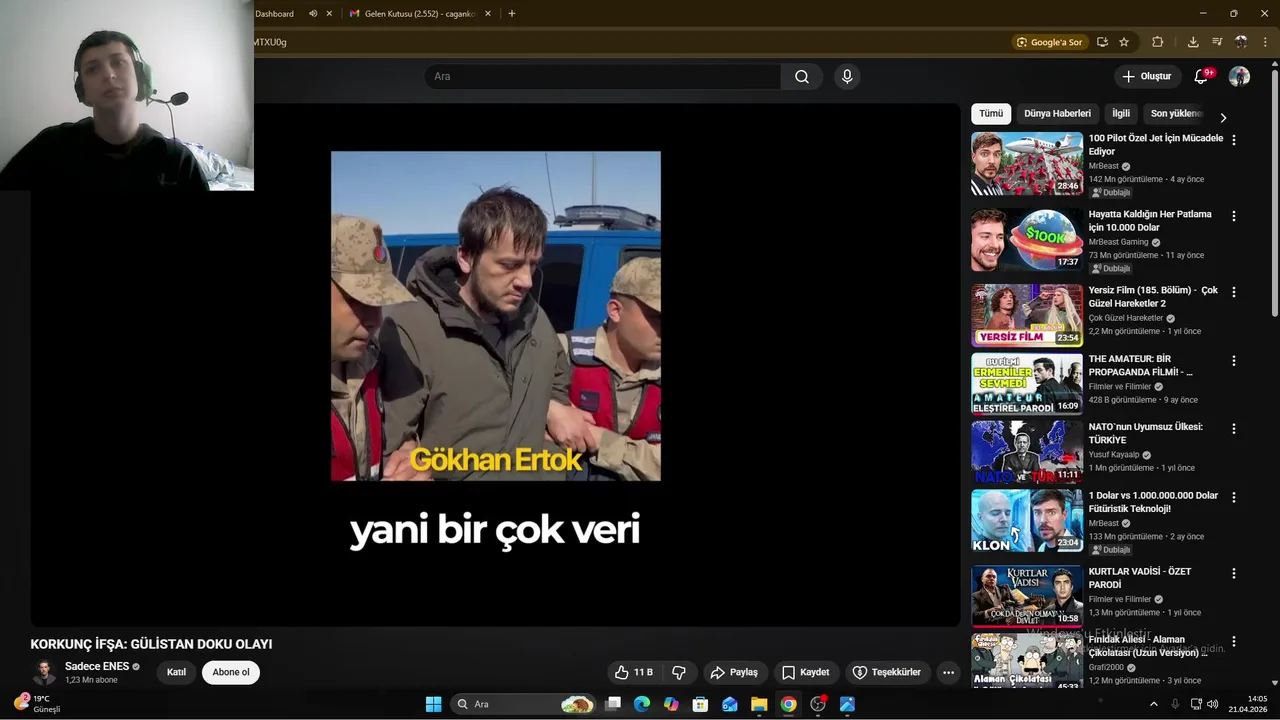Open options menu for Hayatta Kaldığın Her Patlama video
Screen dimensions: 1280x720
pos(1233,216)
